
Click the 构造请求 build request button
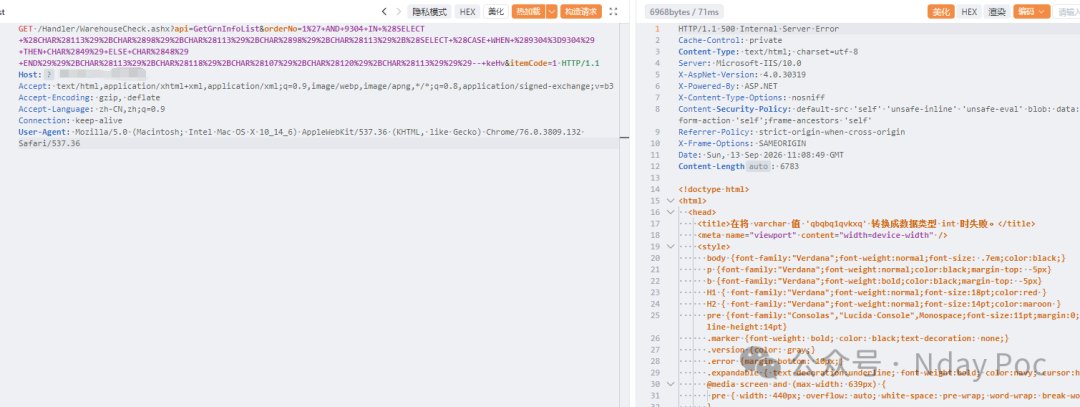581,12
